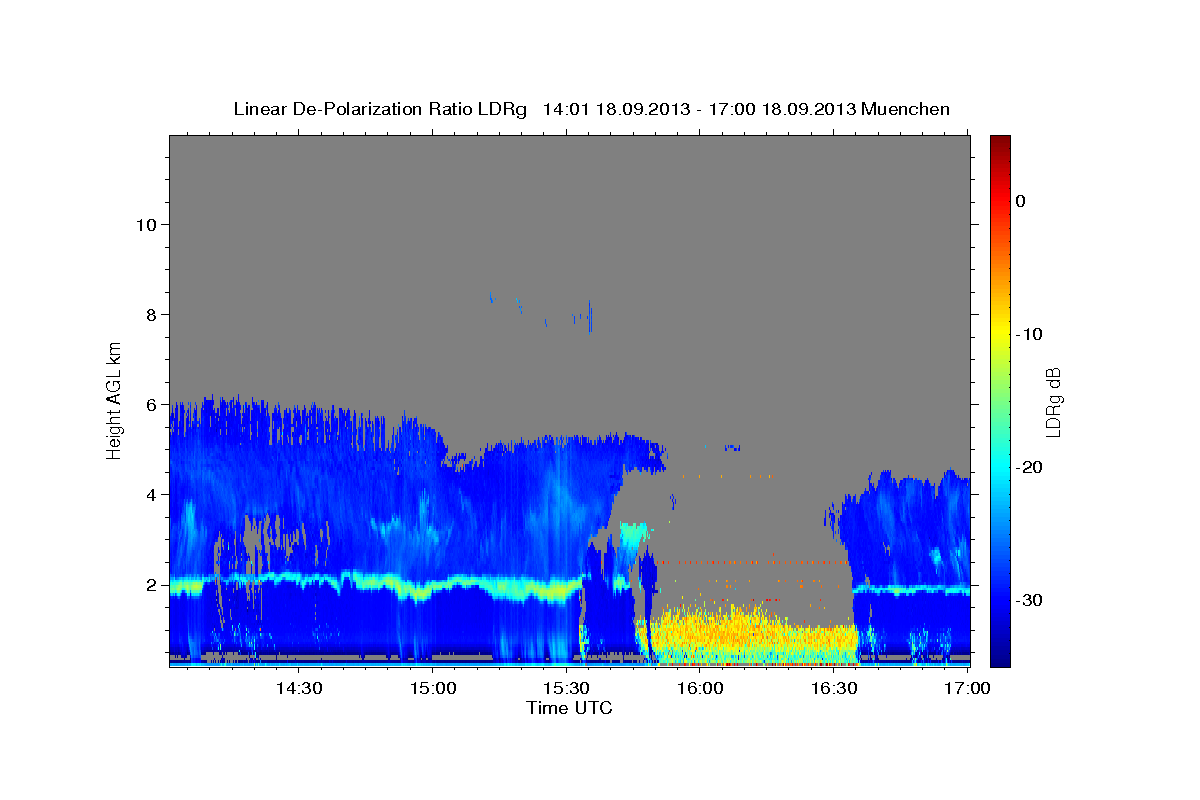The image size is (1200, 800).
Task: Click the 'LDRg dB' colorbar label
Action: (1052, 401)
